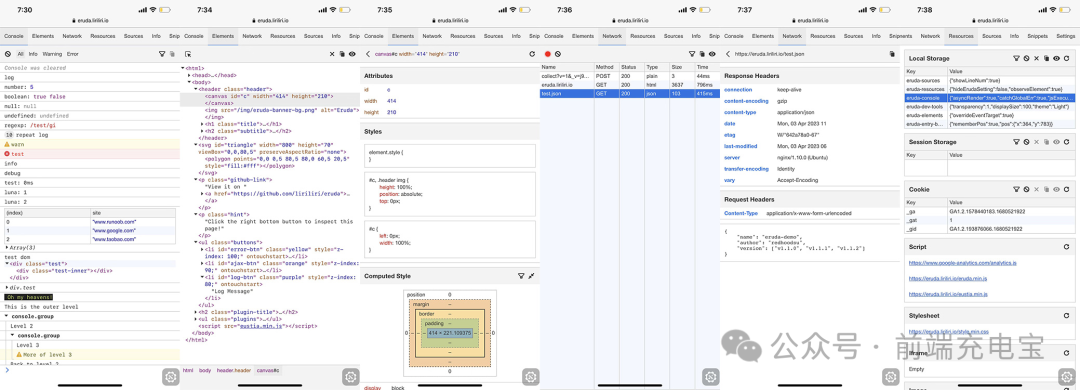Open Console tab on 7:37 screen
Viewport: 1080px width, 390px height.
coord(734,36)
